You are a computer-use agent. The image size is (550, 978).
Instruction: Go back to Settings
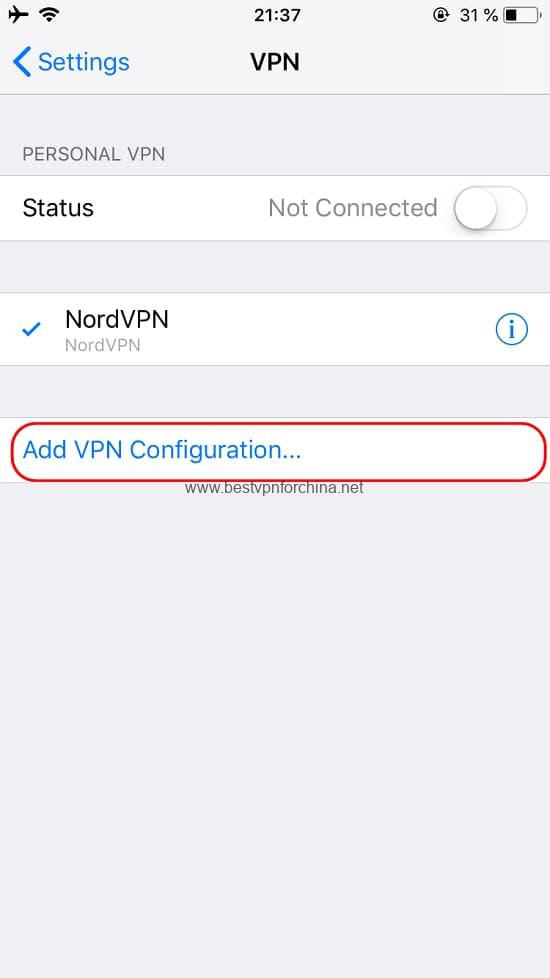pyautogui.click(x=71, y=62)
